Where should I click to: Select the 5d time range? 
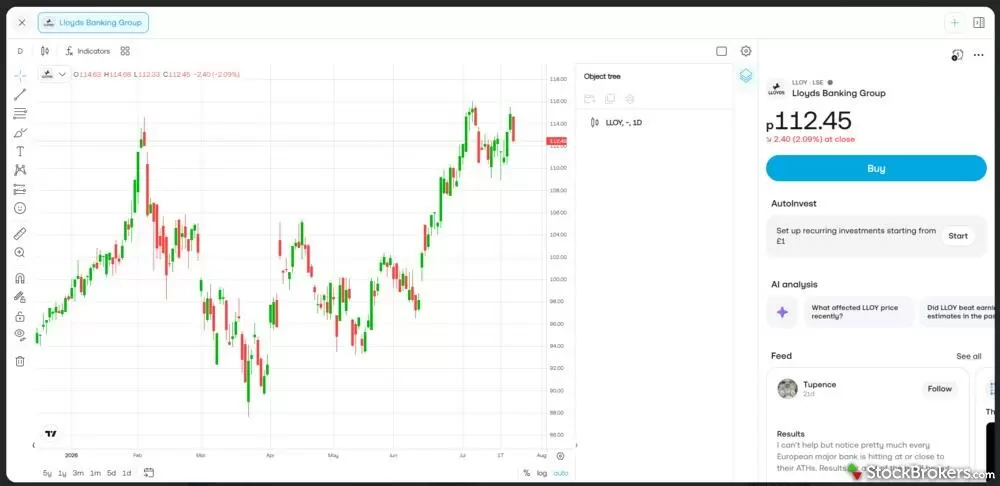(111, 473)
